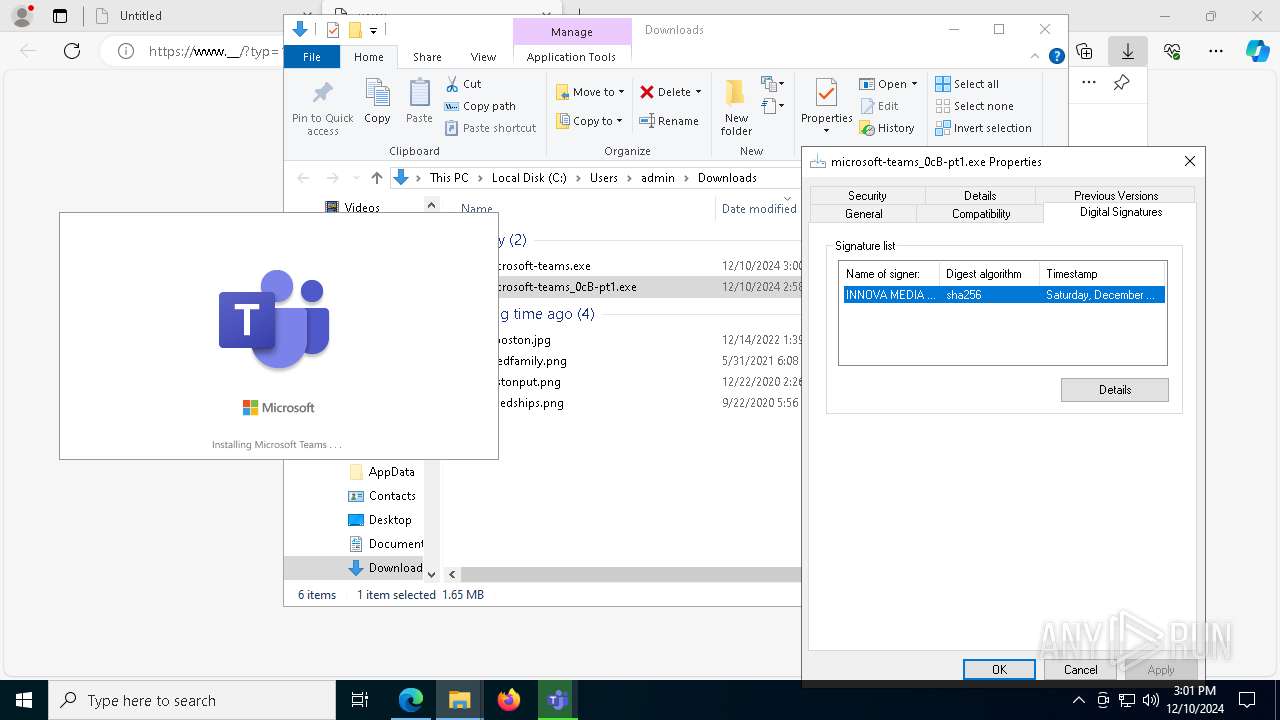This screenshot has height=720, width=1280.
Task: Click This PC breadcrumb
Action: click(x=449, y=178)
